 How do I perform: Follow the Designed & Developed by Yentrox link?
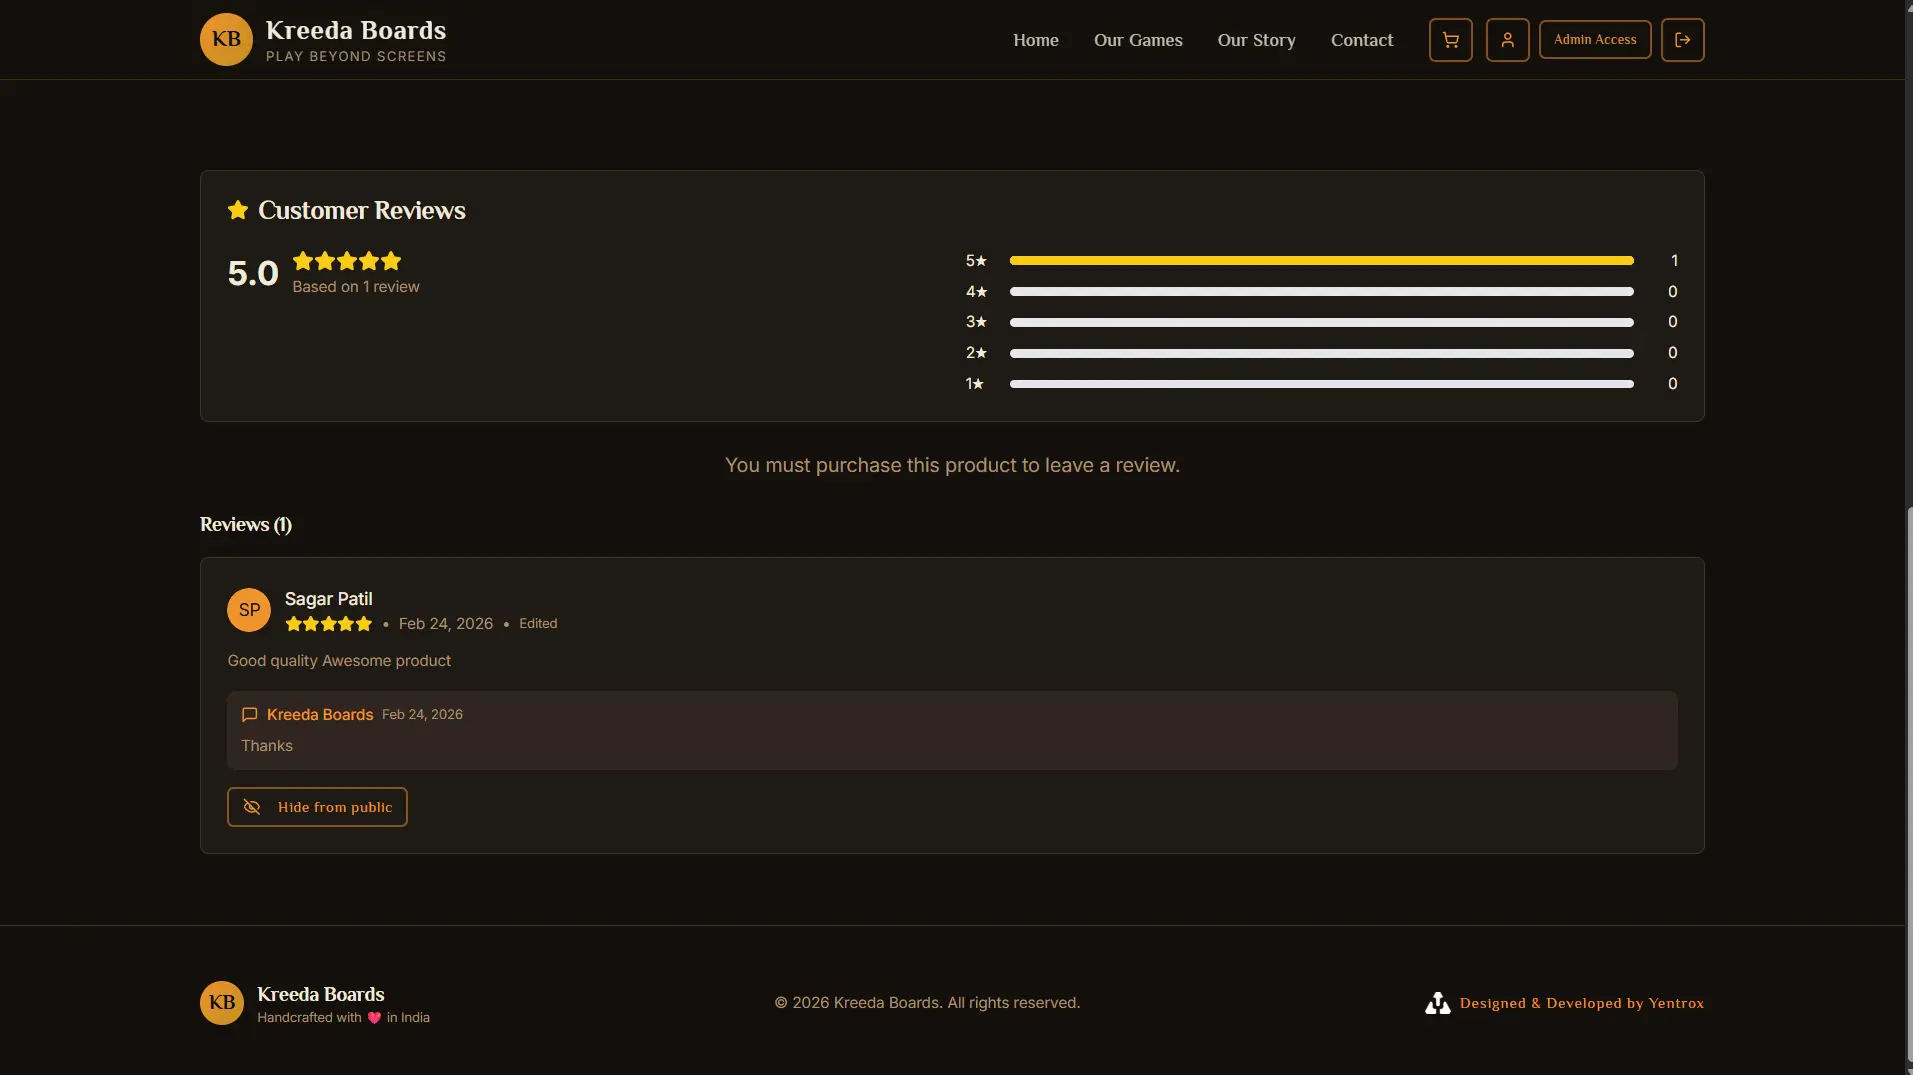pyautogui.click(x=1581, y=1003)
